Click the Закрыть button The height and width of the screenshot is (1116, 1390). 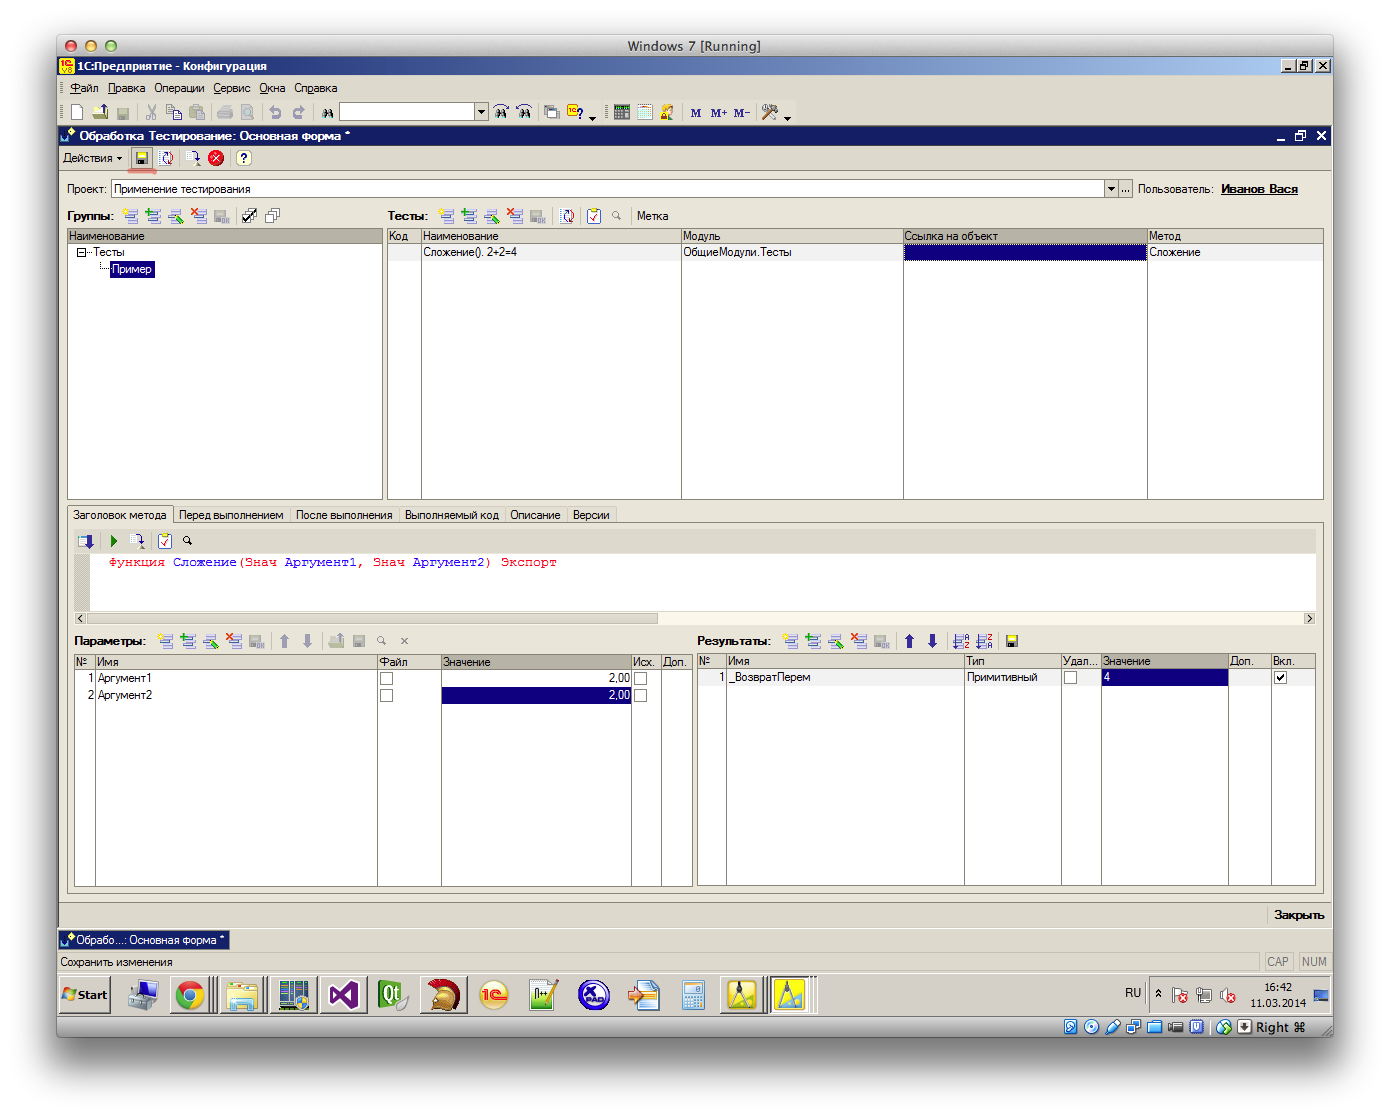click(x=1298, y=915)
